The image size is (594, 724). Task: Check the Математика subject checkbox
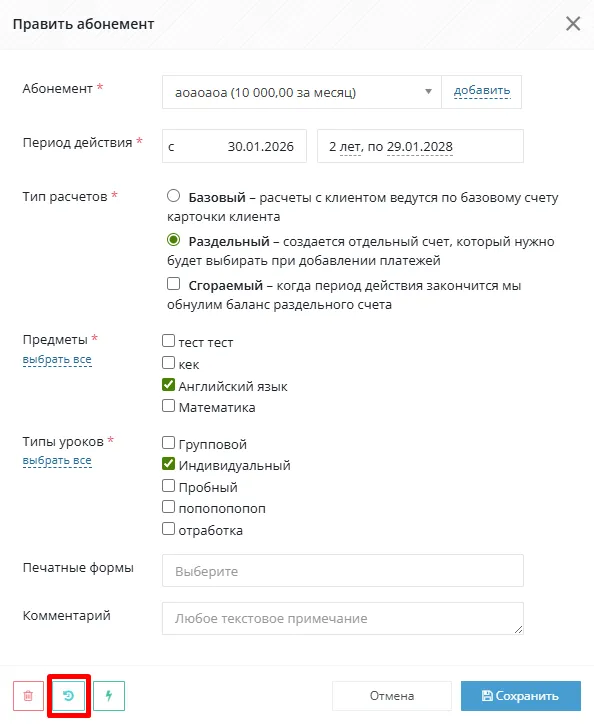click(169, 406)
